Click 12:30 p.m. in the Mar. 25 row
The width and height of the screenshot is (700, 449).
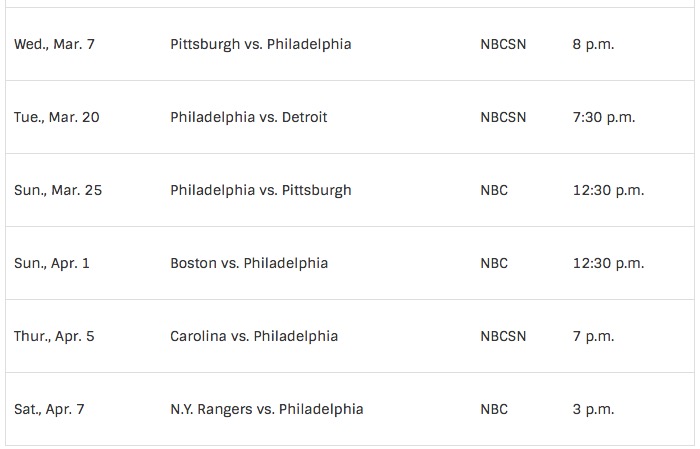click(x=608, y=190)
